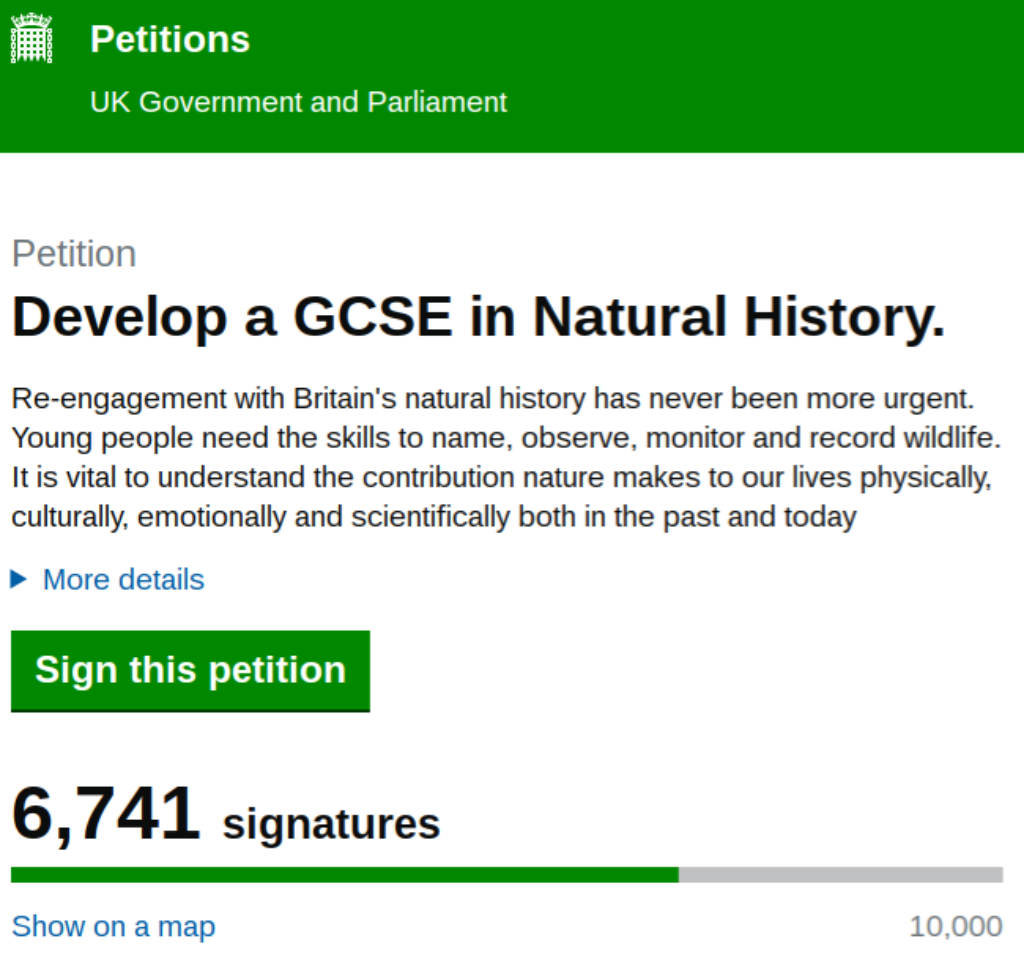The image size is (1024, 971).
Task: Click the gray Petition label above heading
Action: pos(74,254)
